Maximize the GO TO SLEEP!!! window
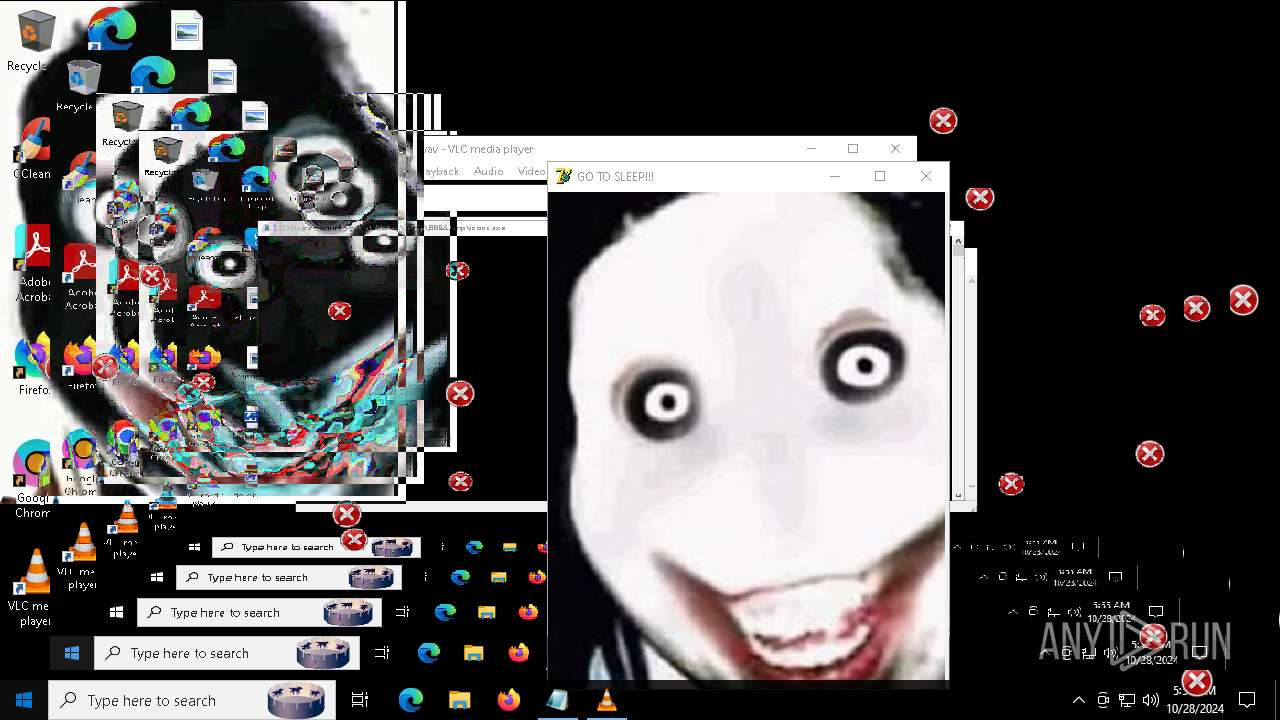The height and width of the screenshot is (720, 1280). (x=880, y=176)
